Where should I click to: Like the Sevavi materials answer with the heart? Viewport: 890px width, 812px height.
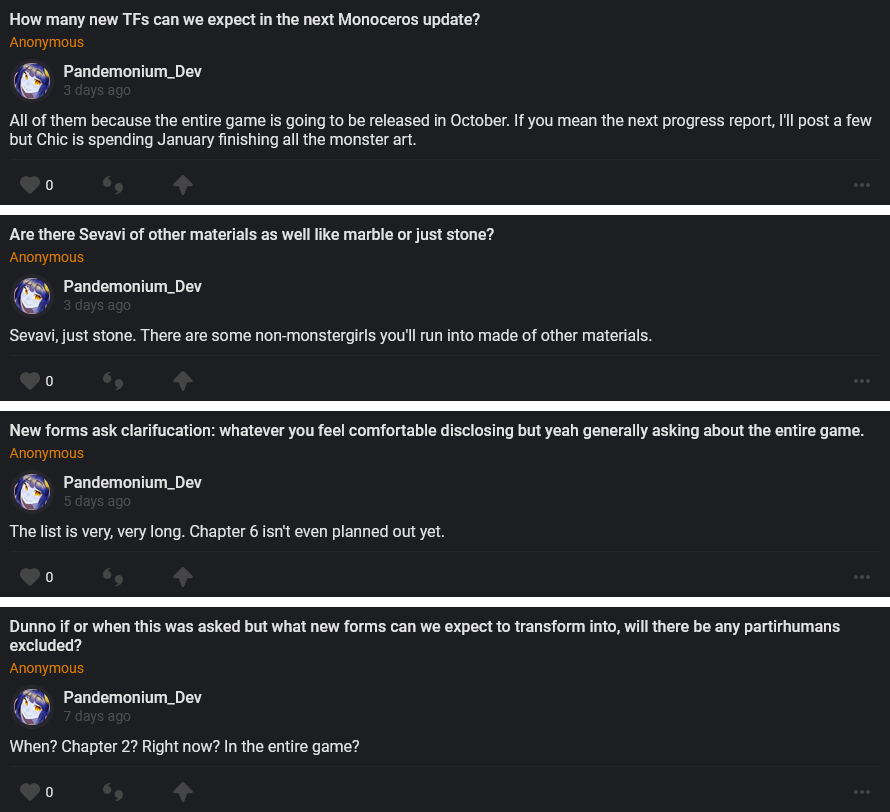tap(30, 381)
